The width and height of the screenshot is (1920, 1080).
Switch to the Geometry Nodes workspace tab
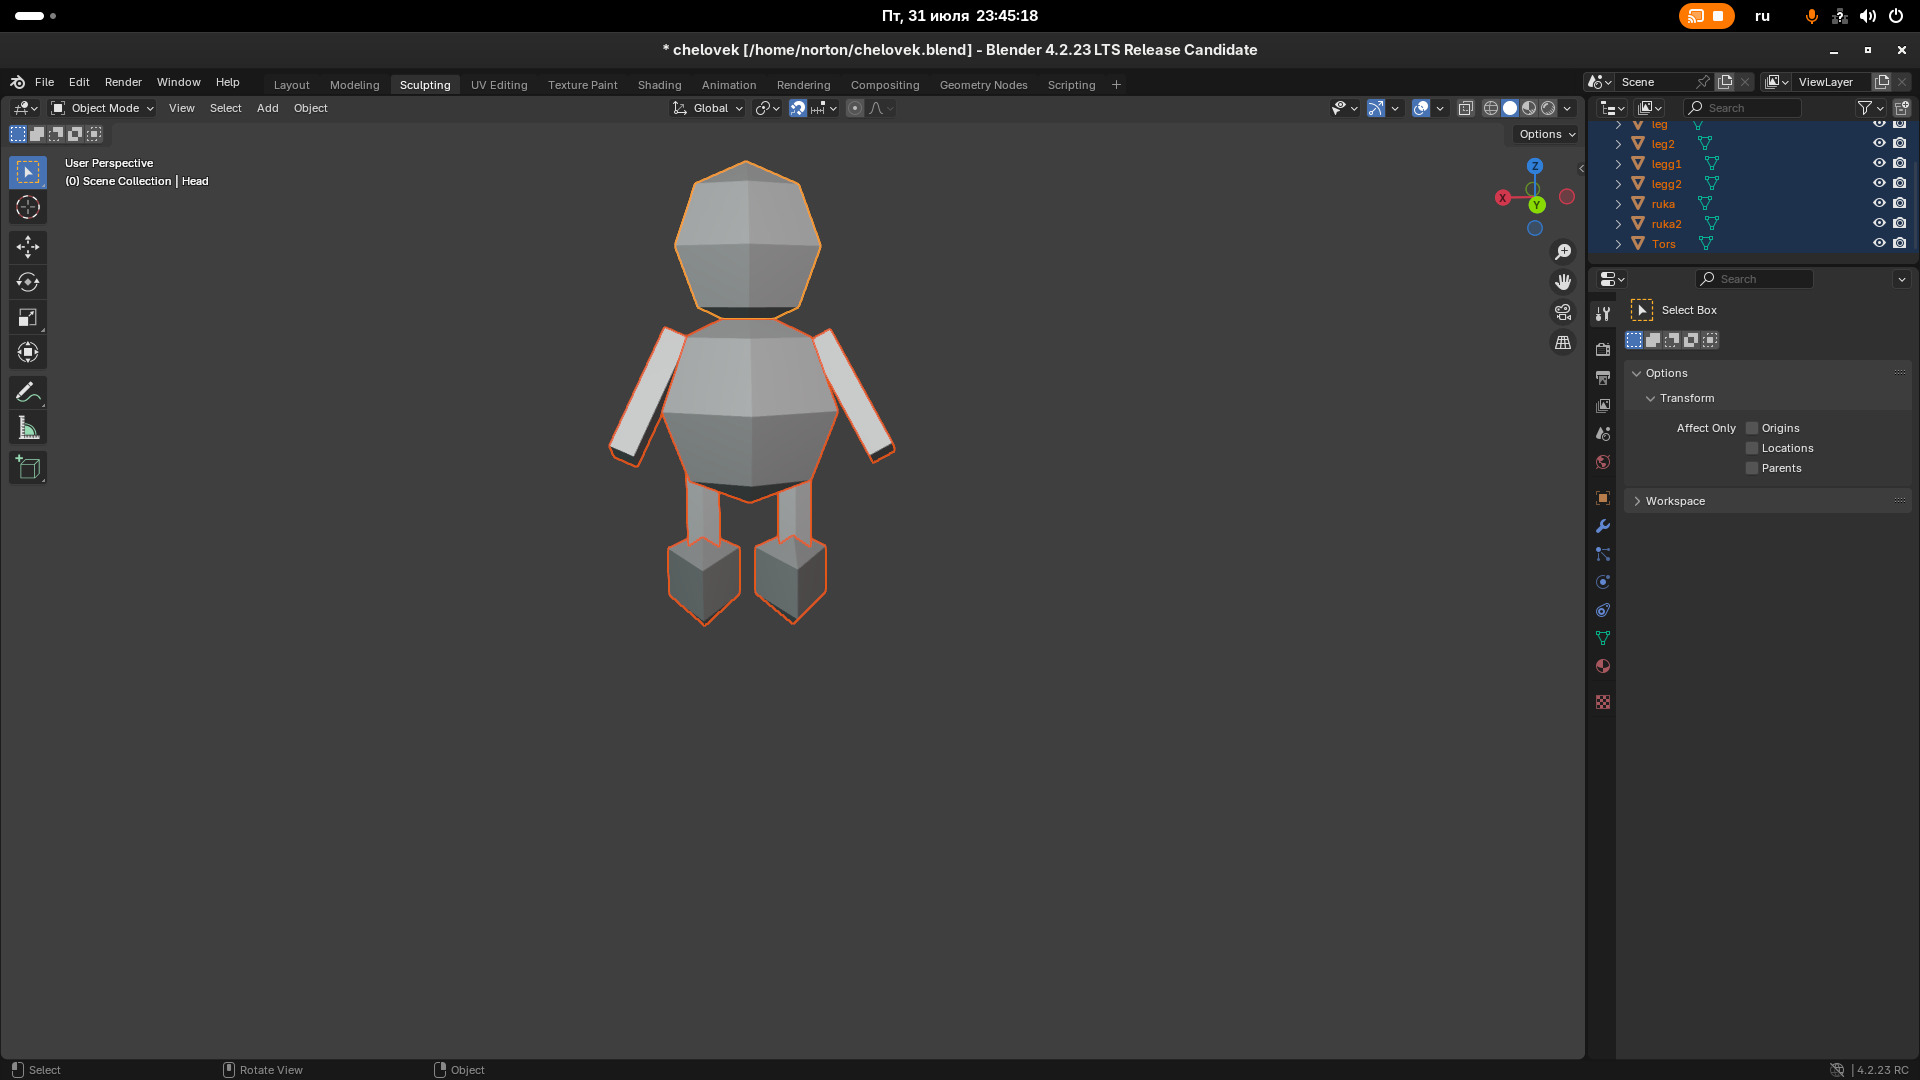tap(984, 85)
